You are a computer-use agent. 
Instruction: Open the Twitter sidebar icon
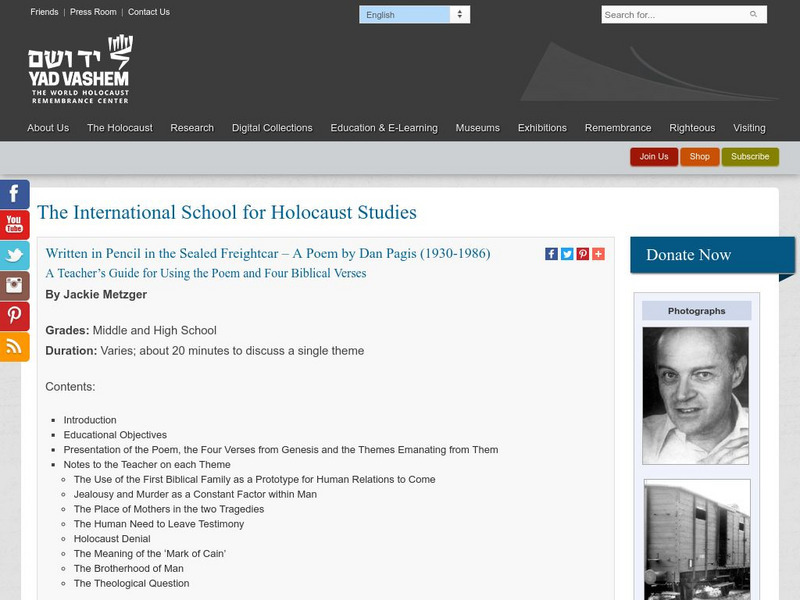pos(14,255)
